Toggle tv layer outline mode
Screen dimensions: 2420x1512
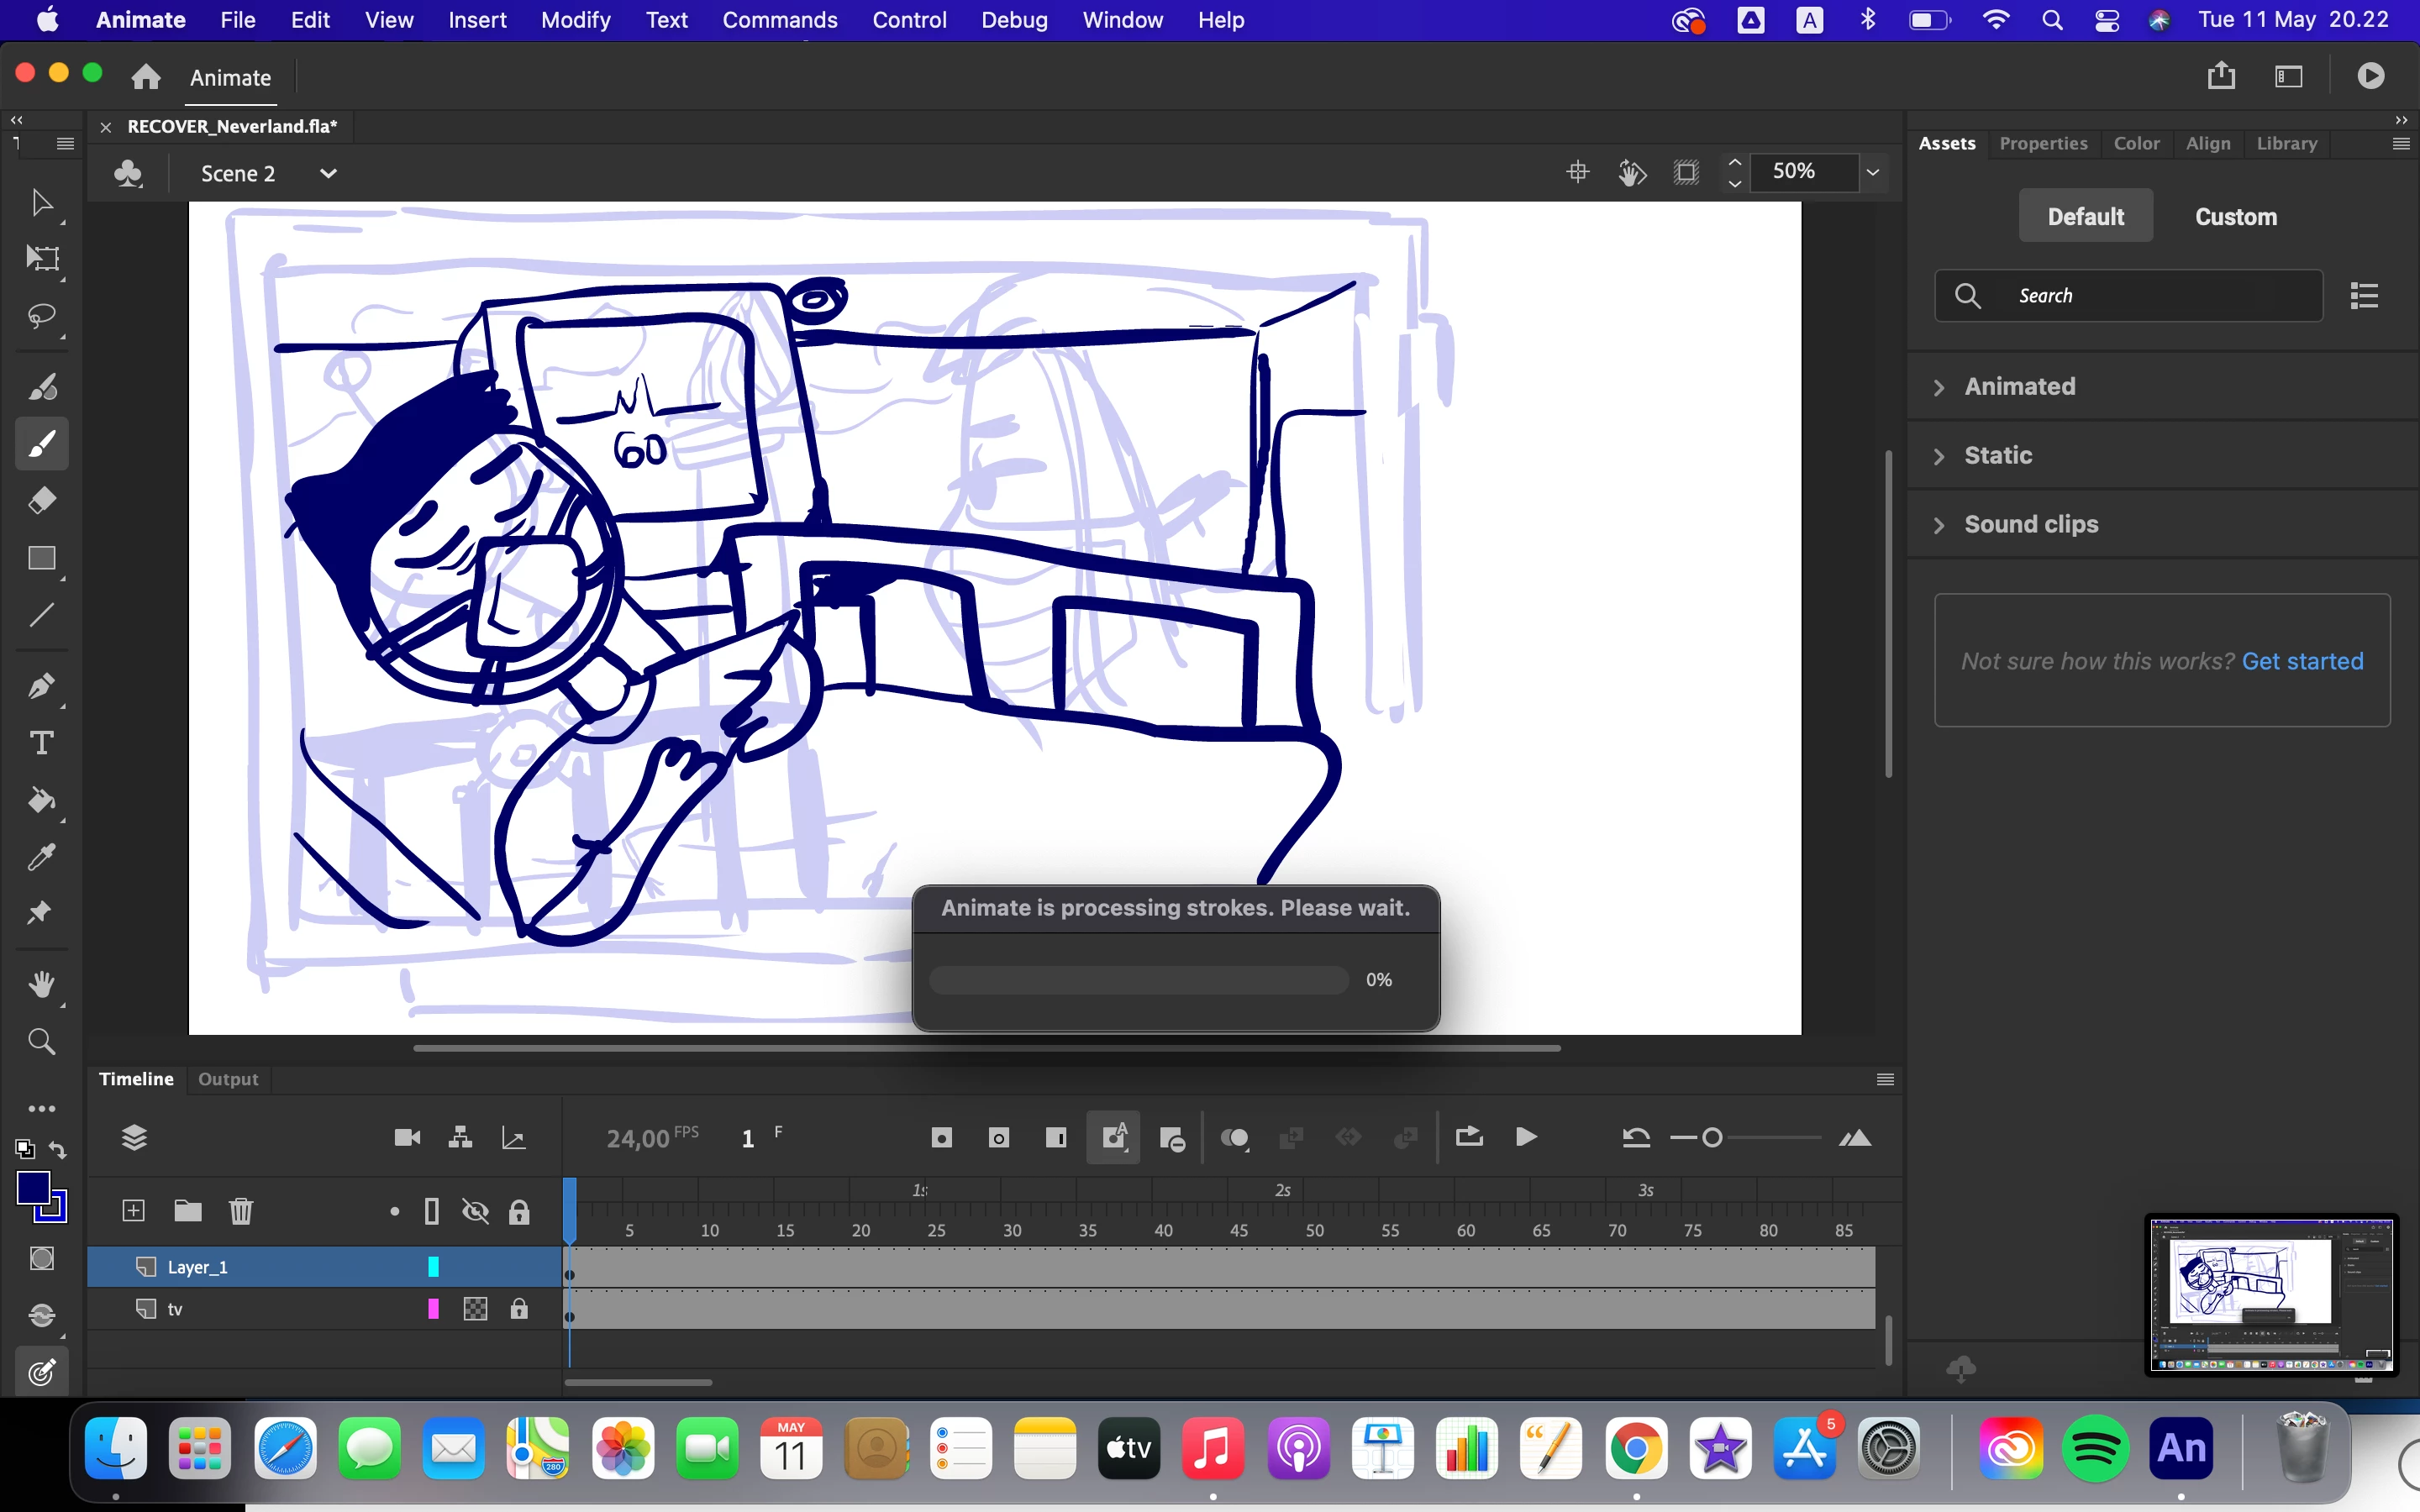(x=433, y=1309)
